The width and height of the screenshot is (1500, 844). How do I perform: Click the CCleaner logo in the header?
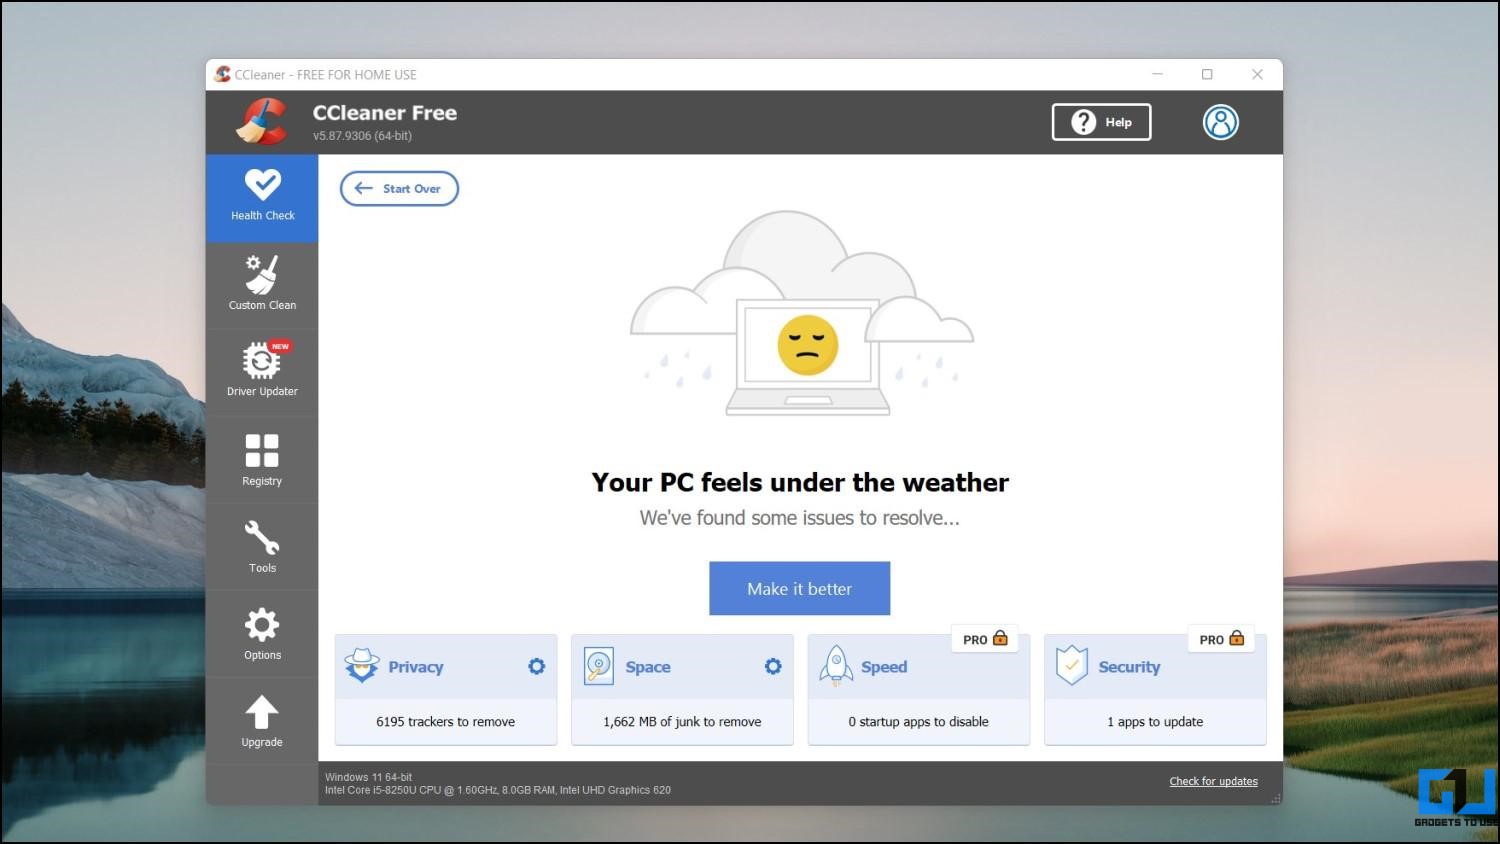261,121
